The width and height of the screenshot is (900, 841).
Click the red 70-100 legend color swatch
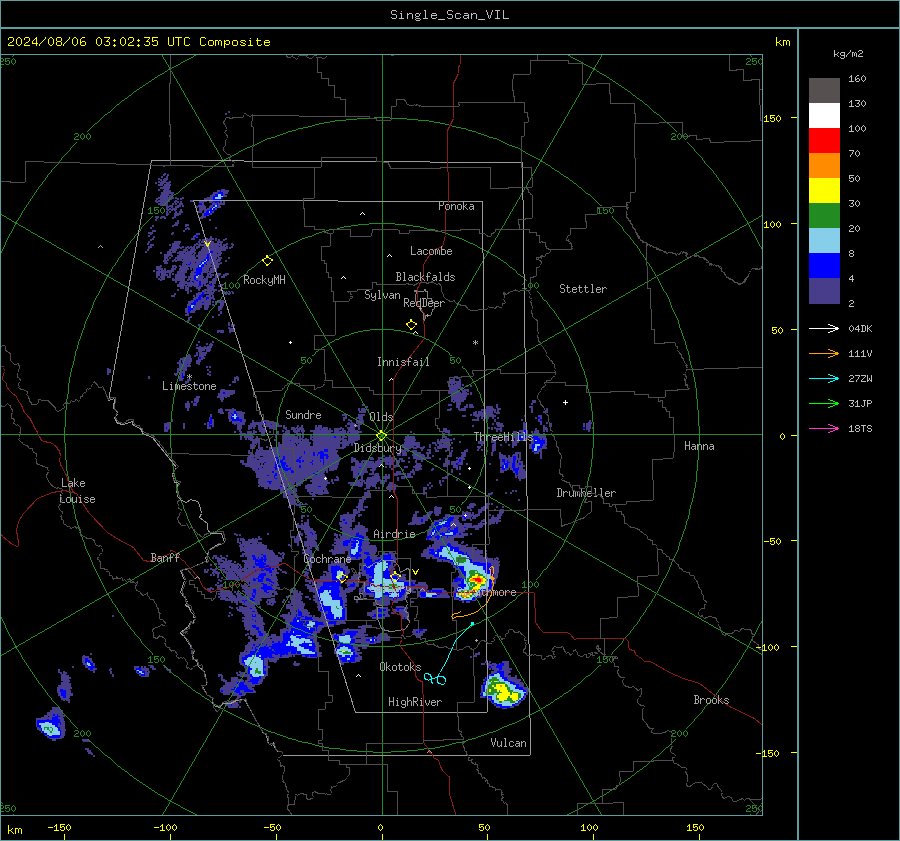824,141
